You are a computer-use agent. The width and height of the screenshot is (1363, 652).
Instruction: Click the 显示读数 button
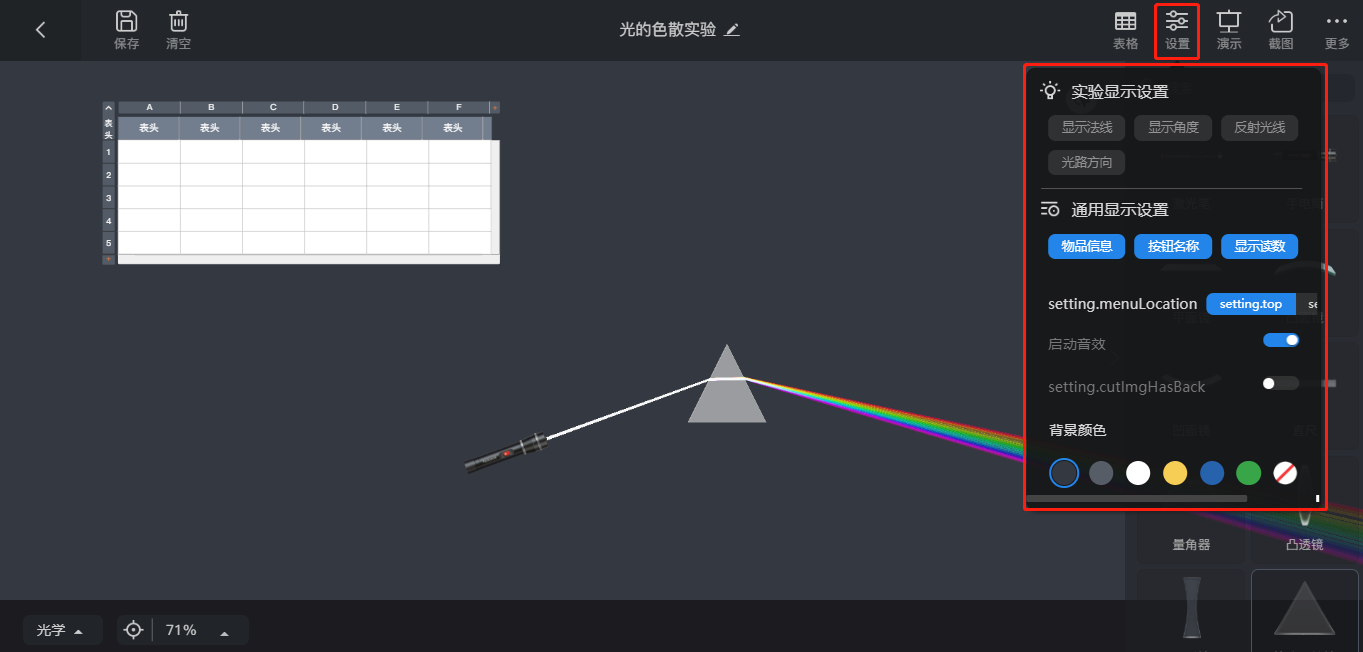(1259, 246)
